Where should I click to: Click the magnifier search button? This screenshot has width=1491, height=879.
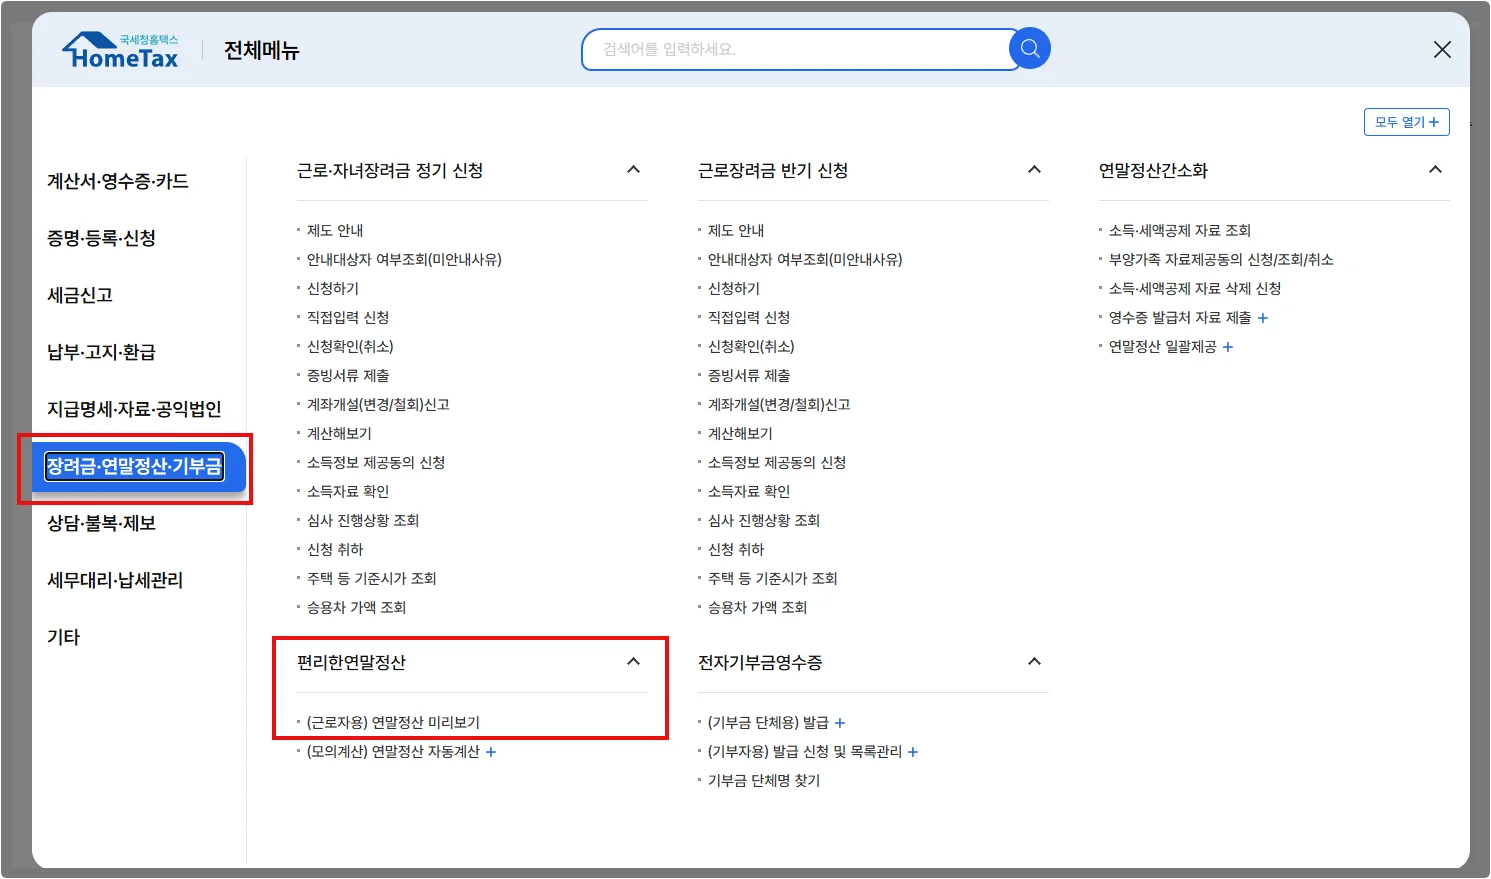(1030, 48)
